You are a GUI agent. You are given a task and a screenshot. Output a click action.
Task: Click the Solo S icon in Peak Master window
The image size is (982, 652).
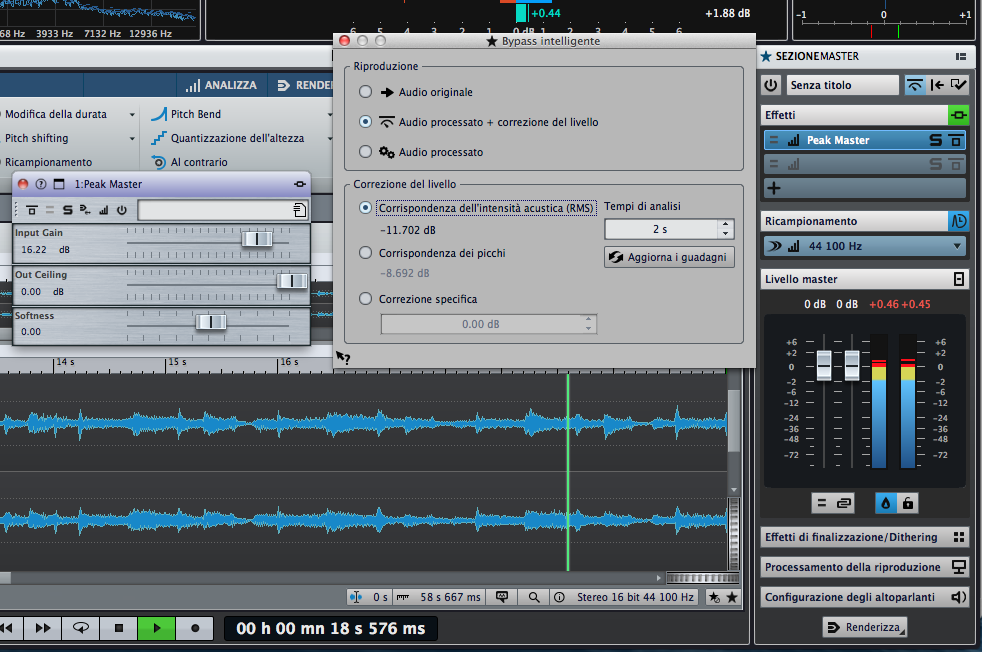(x=68, y=210)
